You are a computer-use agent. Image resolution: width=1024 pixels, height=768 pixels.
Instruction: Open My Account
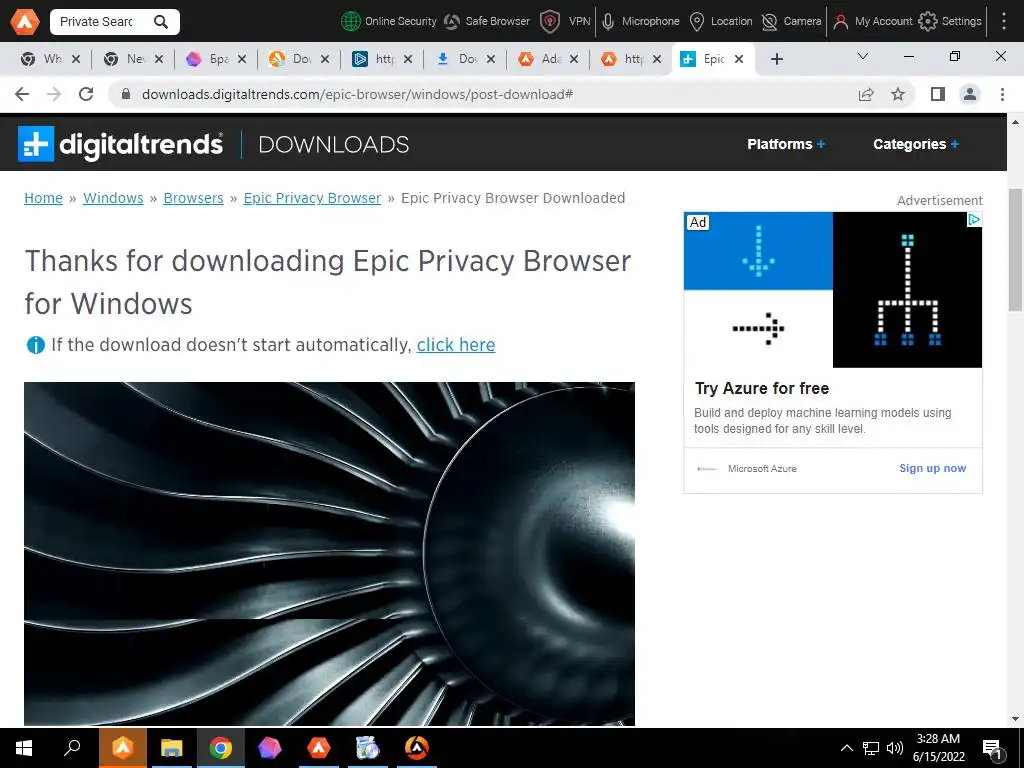coord(872,22)
